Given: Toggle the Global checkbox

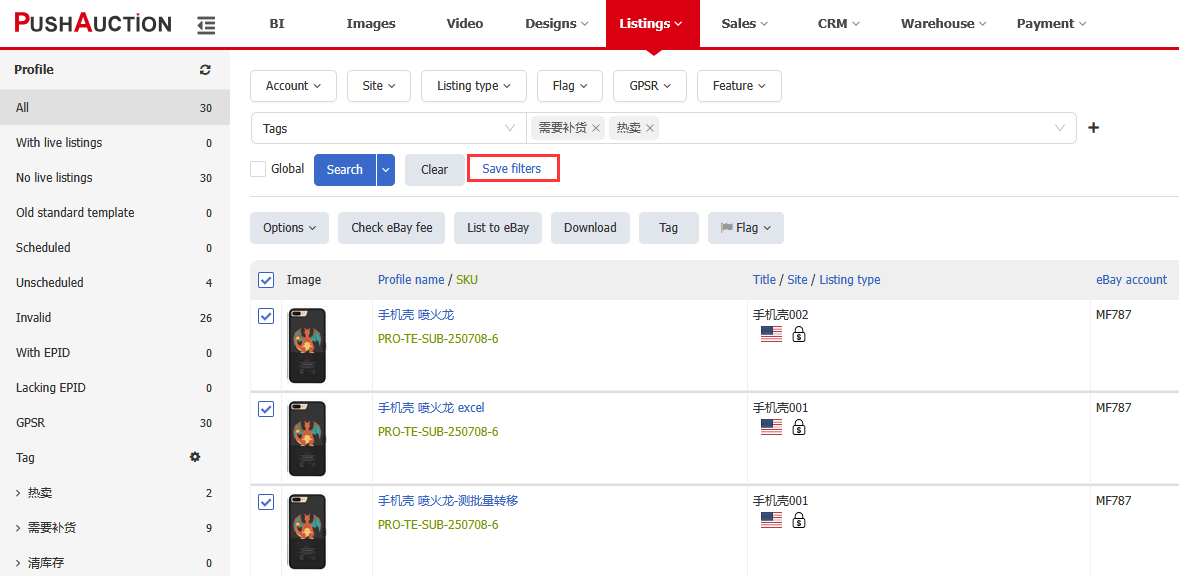Looking at the screenshot, I should pyautogui.click(x=258, y=169).
